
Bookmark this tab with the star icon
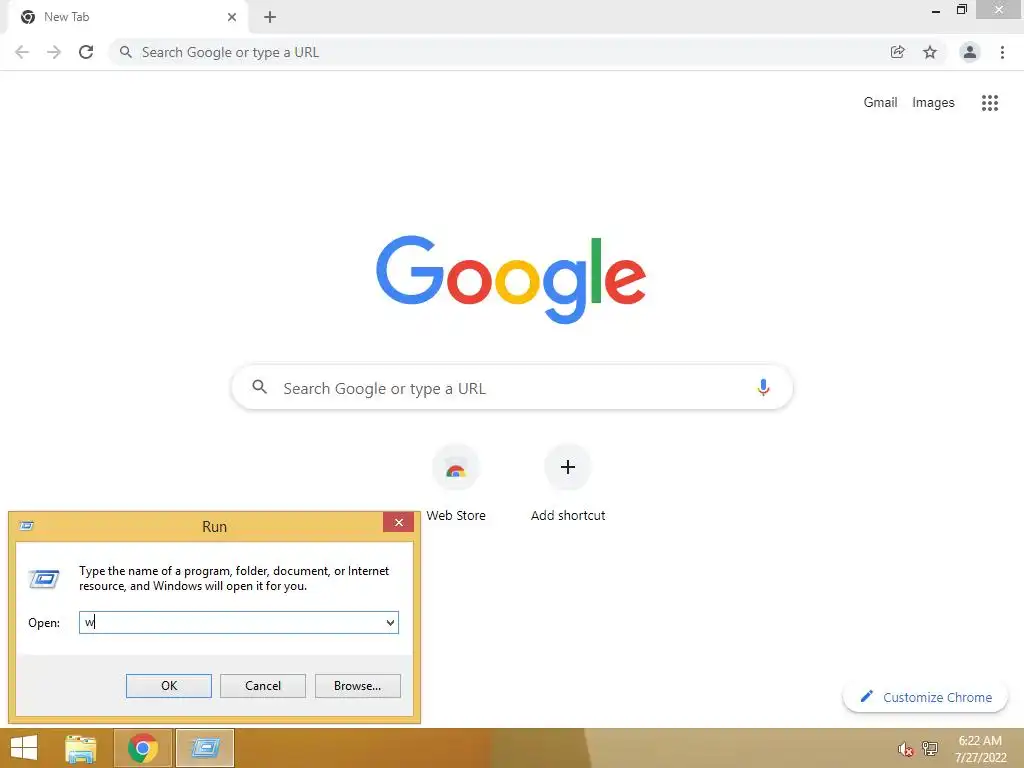pyautogui.click(x=930, y=52)
